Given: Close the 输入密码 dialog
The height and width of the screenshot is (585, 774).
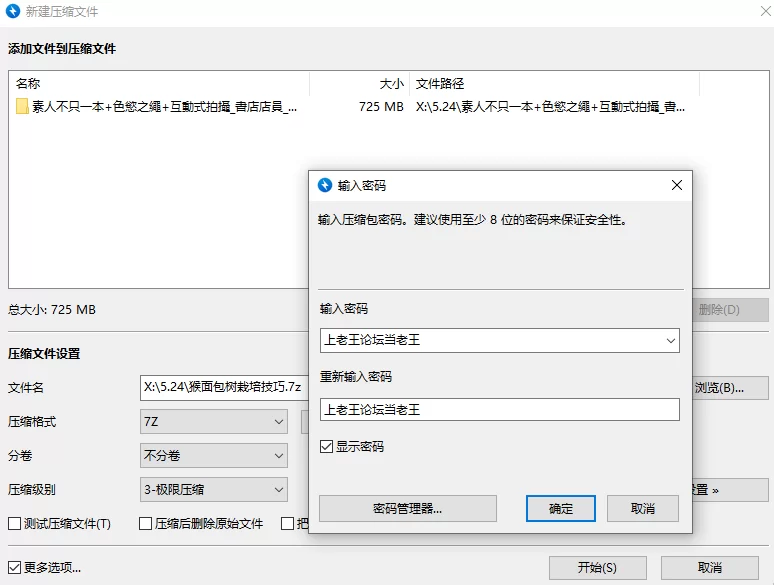Looking at the screenshot, I should [x=677, y=185].
